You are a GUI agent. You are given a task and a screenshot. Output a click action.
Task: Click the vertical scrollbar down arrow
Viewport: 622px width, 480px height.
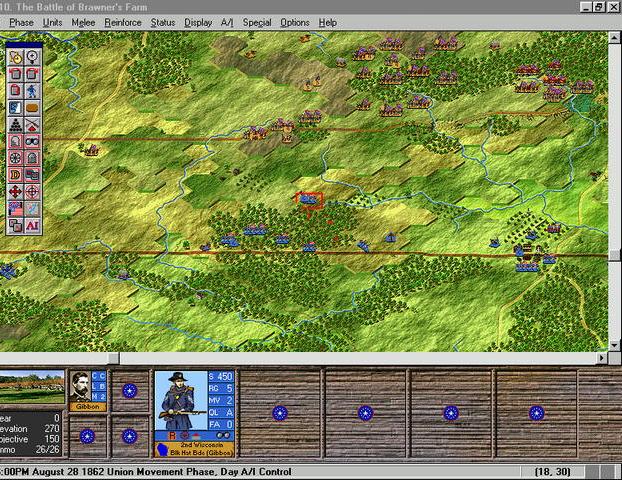coord(614,345)
